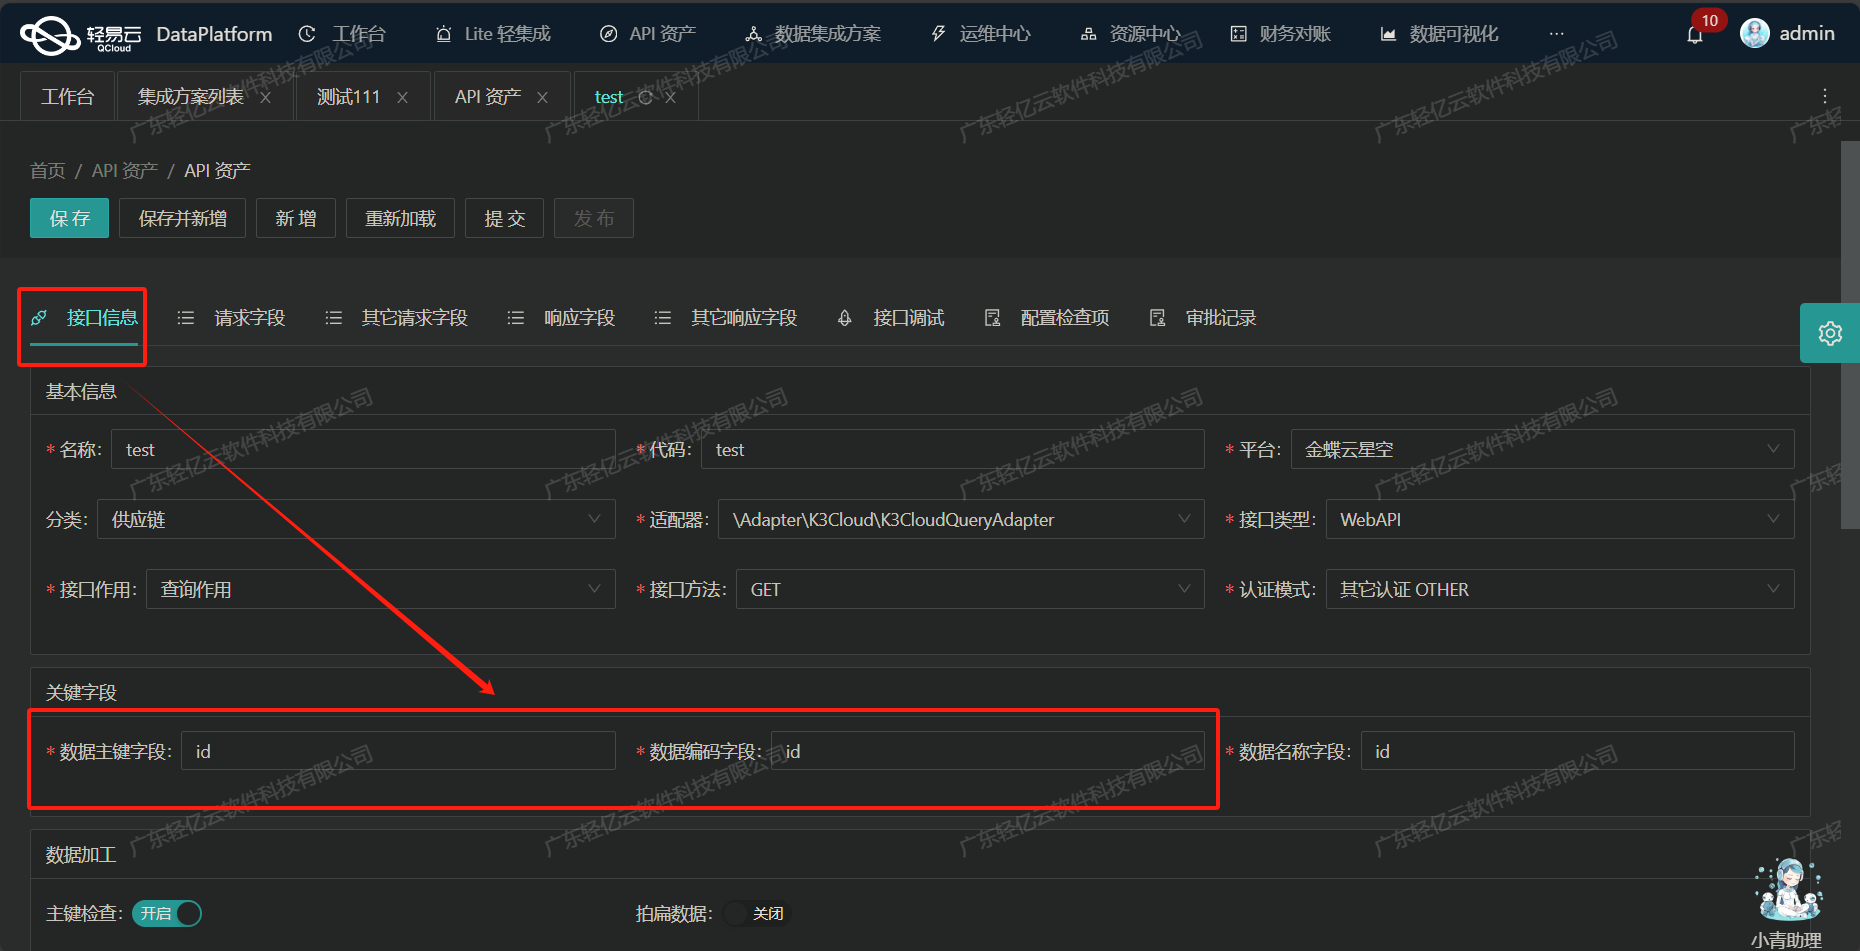1860x951 pixels.
Task: Open the 接口类型 dropdown
Action: click(x=1560, y=519)
